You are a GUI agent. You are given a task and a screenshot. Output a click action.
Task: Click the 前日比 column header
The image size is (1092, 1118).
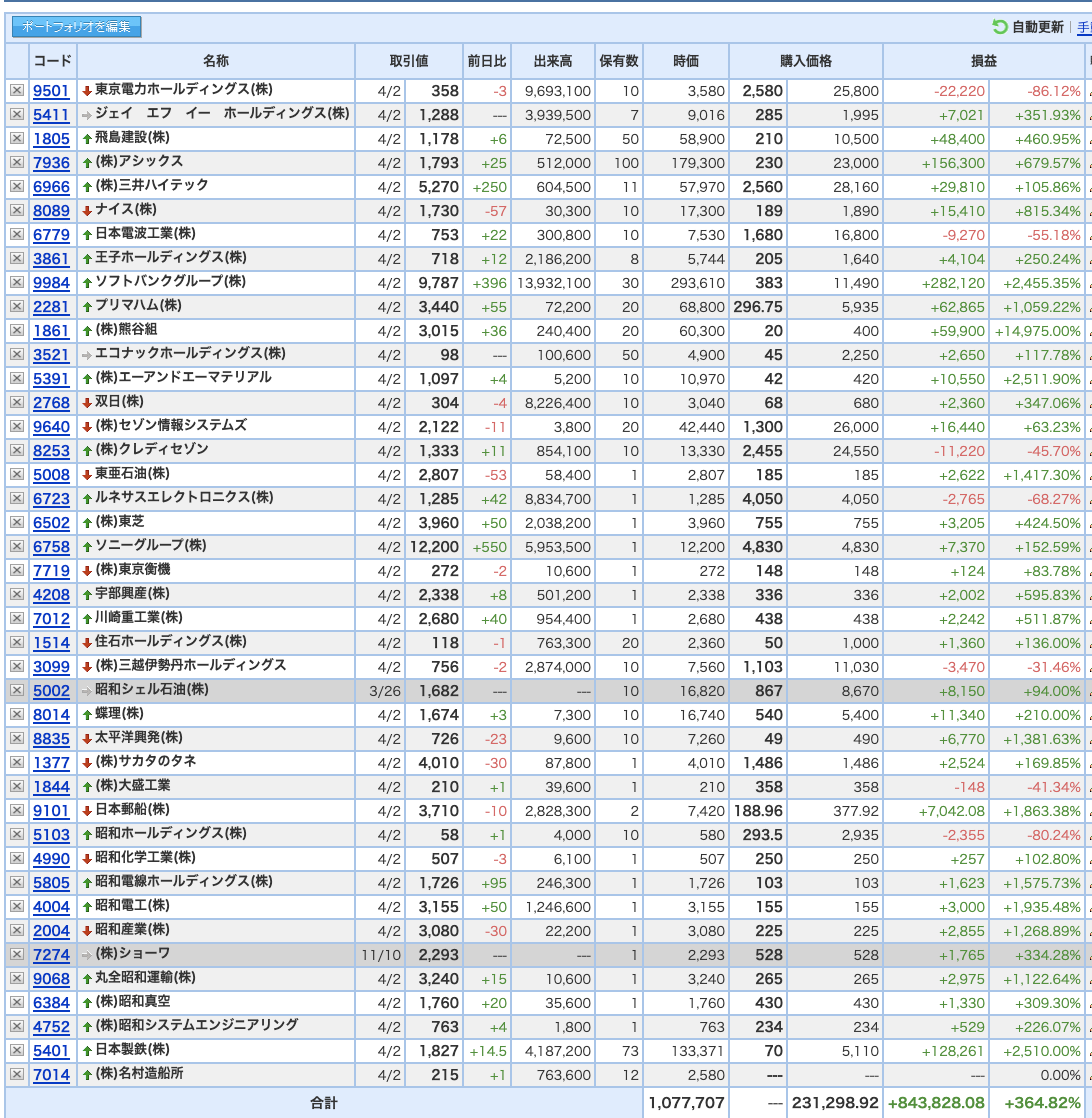pyautogui.click(x=487, y=61)
